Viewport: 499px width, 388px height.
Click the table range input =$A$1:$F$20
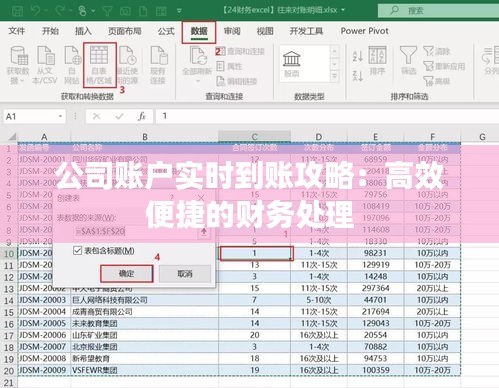click(x=136, y=231)
